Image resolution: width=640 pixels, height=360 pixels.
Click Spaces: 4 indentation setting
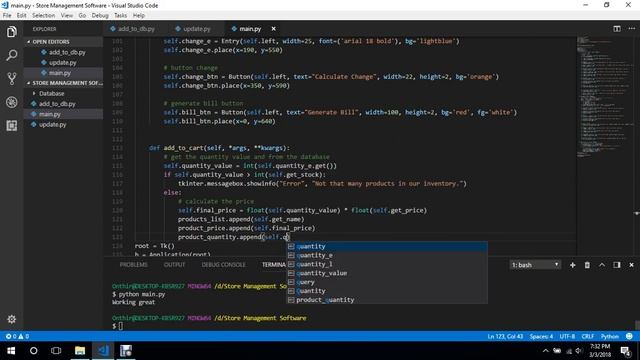(541, 336)
